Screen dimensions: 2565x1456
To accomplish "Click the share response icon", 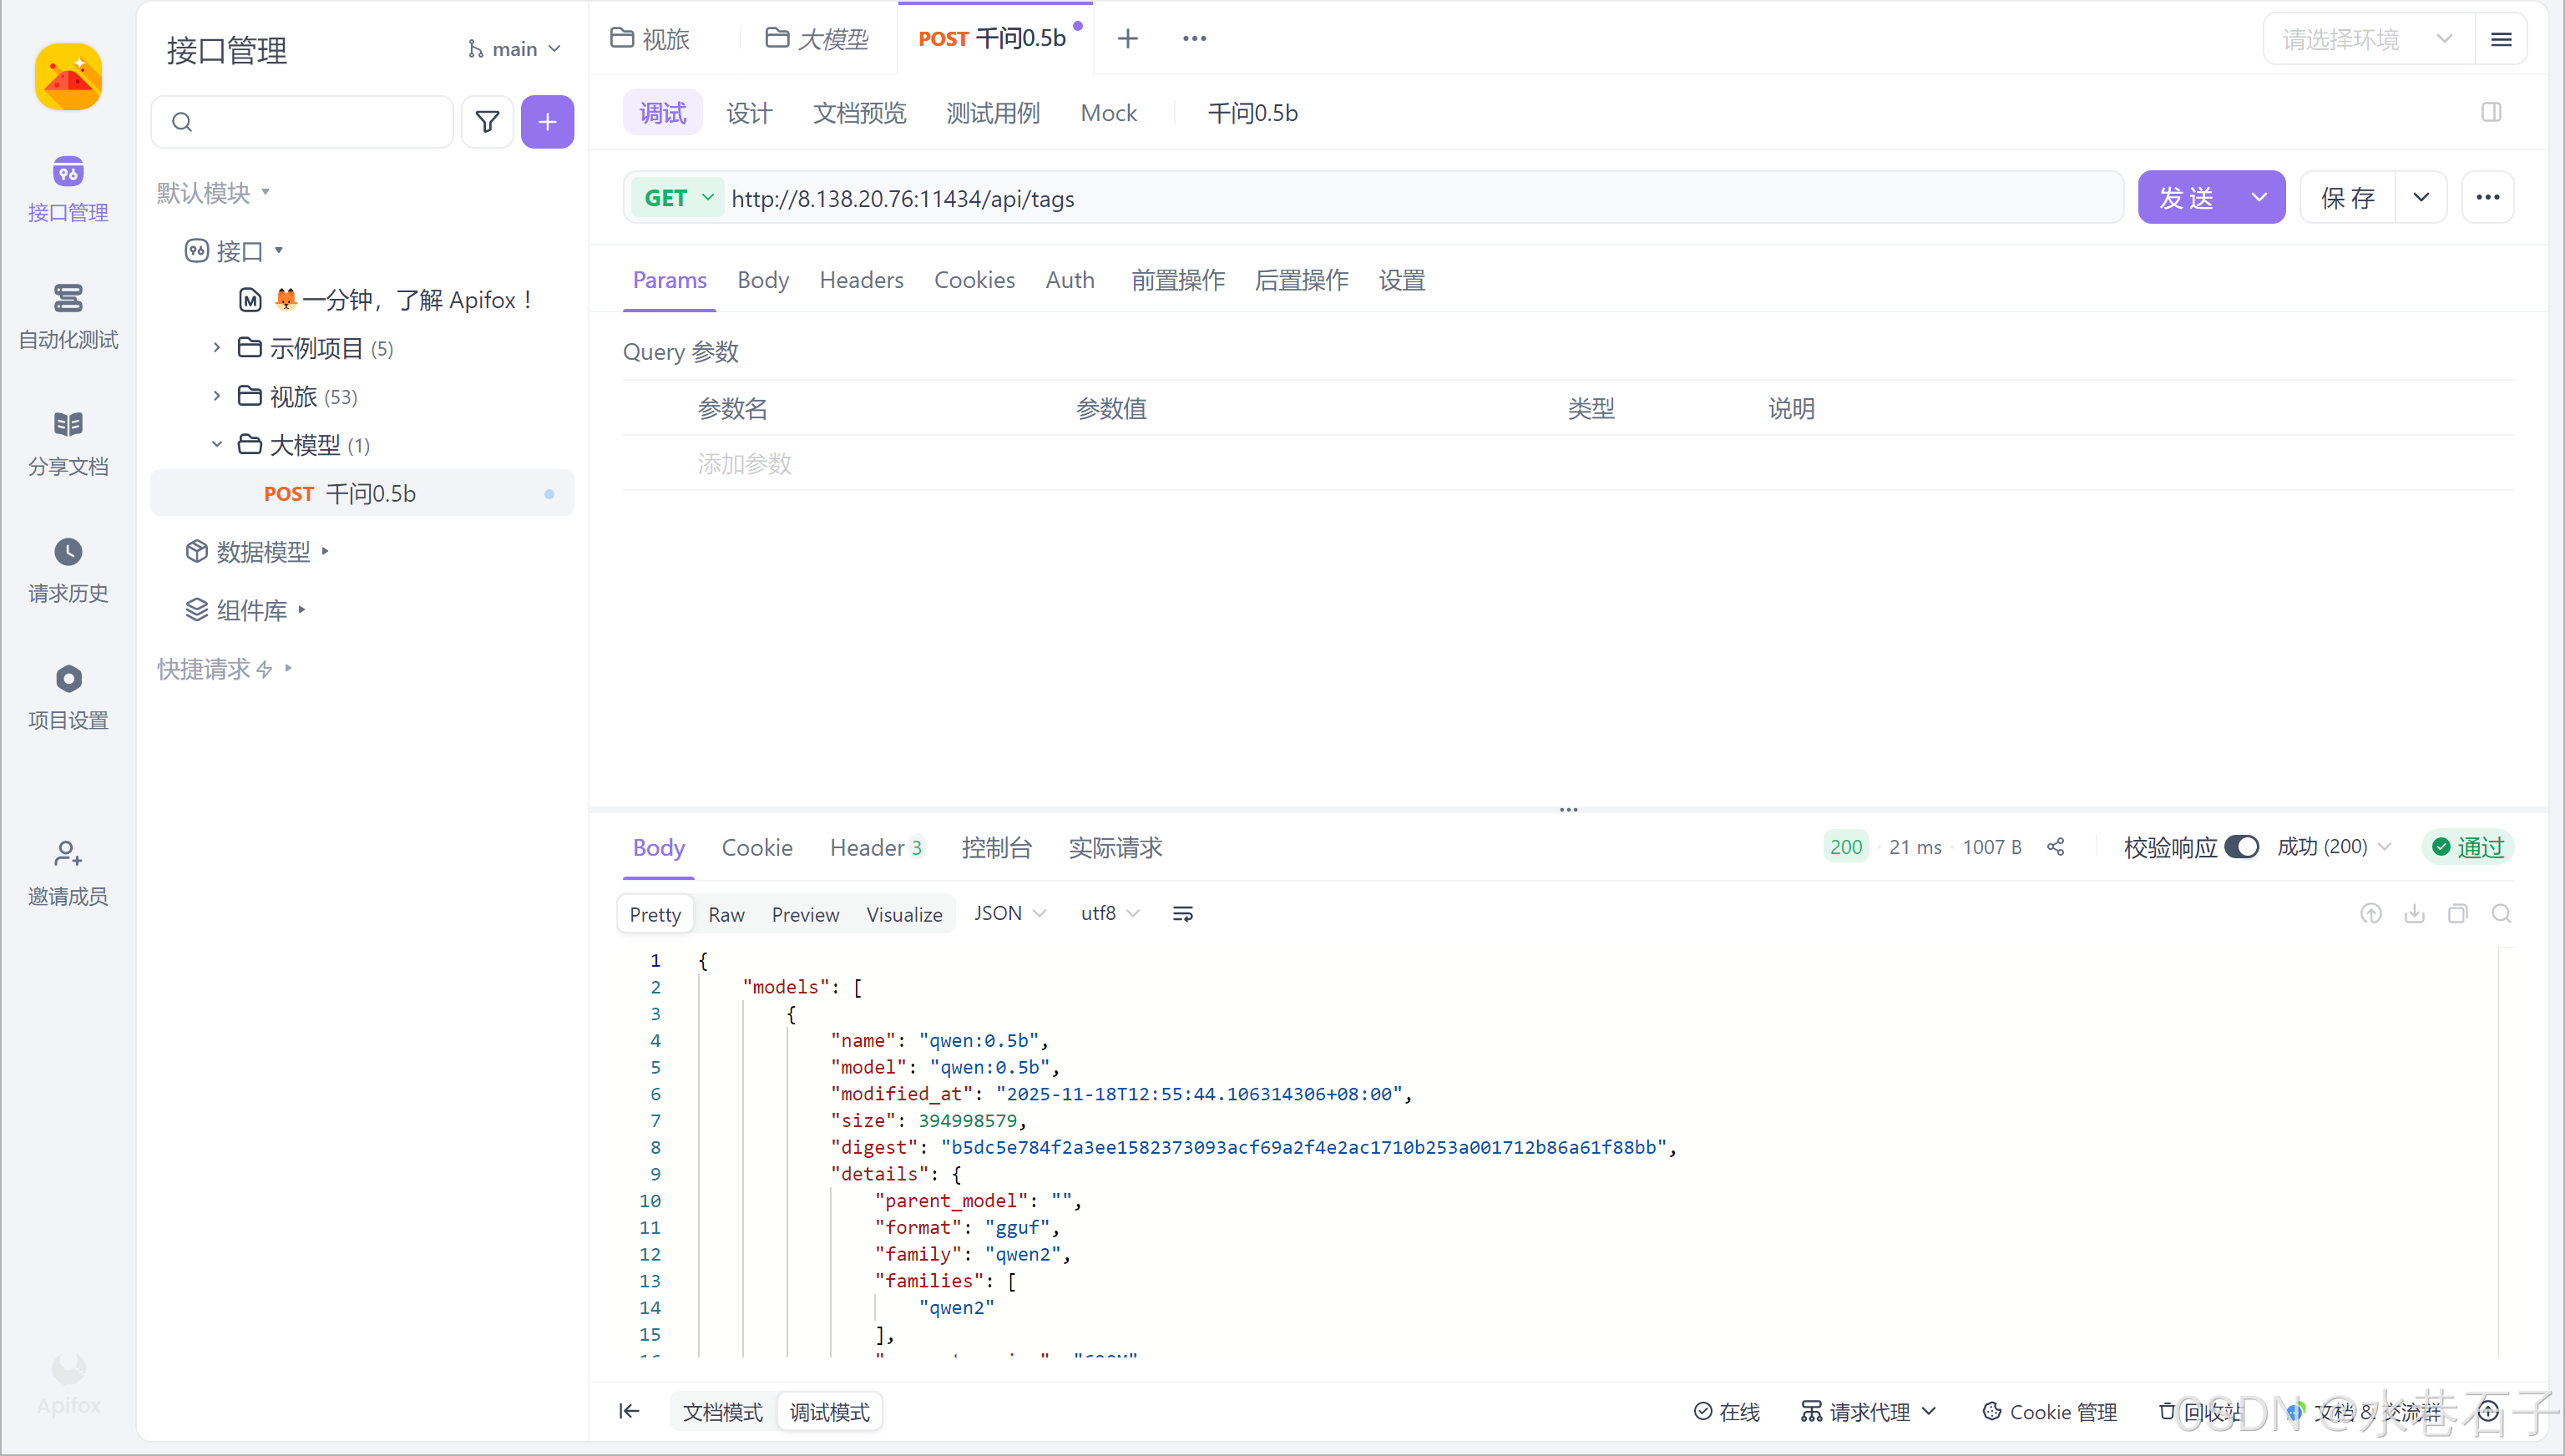I will pyautogui.click(x=2056, y=847).
